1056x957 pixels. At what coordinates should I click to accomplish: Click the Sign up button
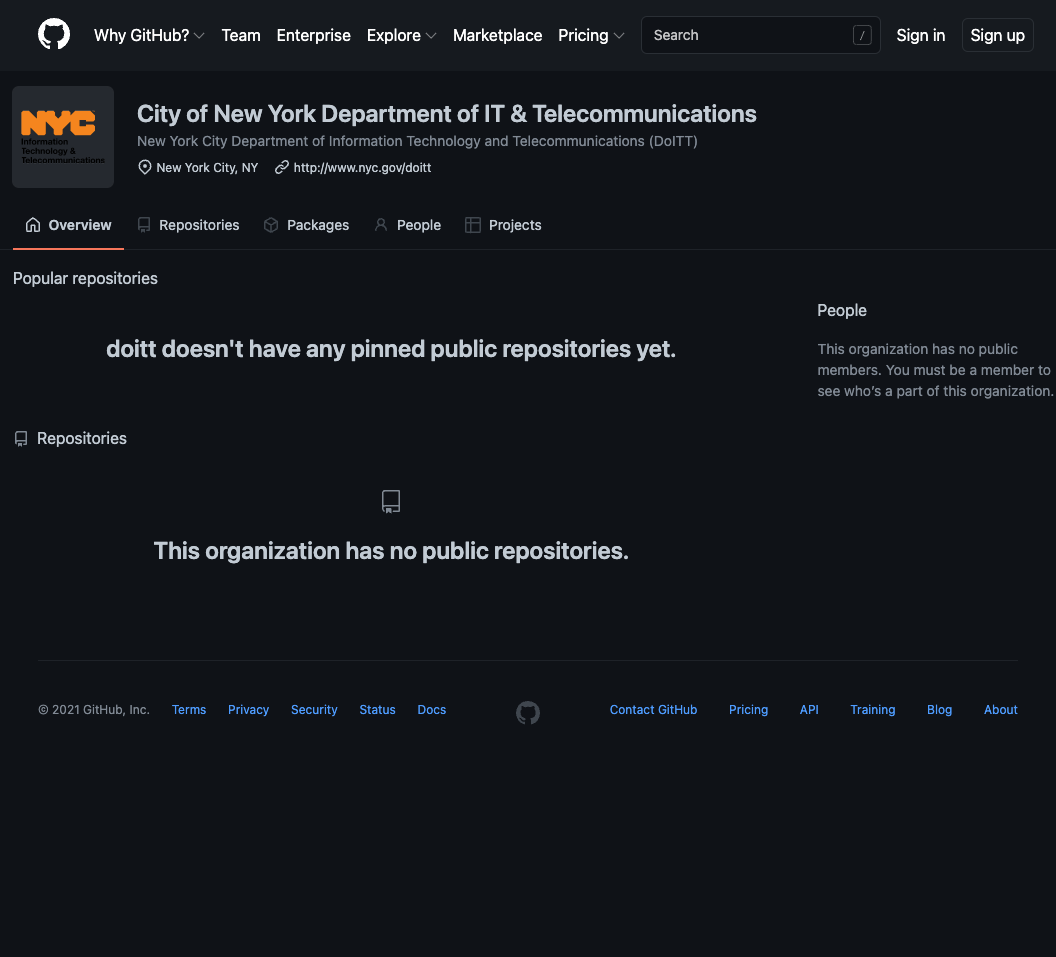(x=997, y=35)
